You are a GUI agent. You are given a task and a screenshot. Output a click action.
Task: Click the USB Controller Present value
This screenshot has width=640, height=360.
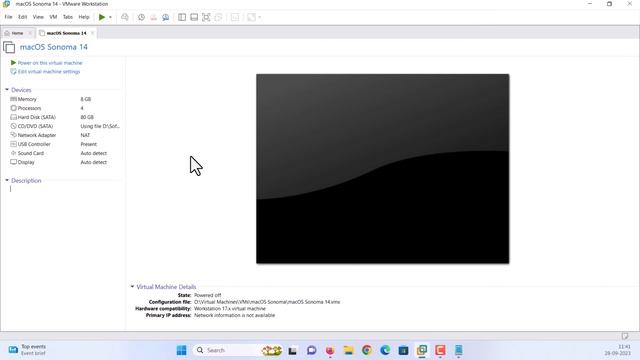89,144
